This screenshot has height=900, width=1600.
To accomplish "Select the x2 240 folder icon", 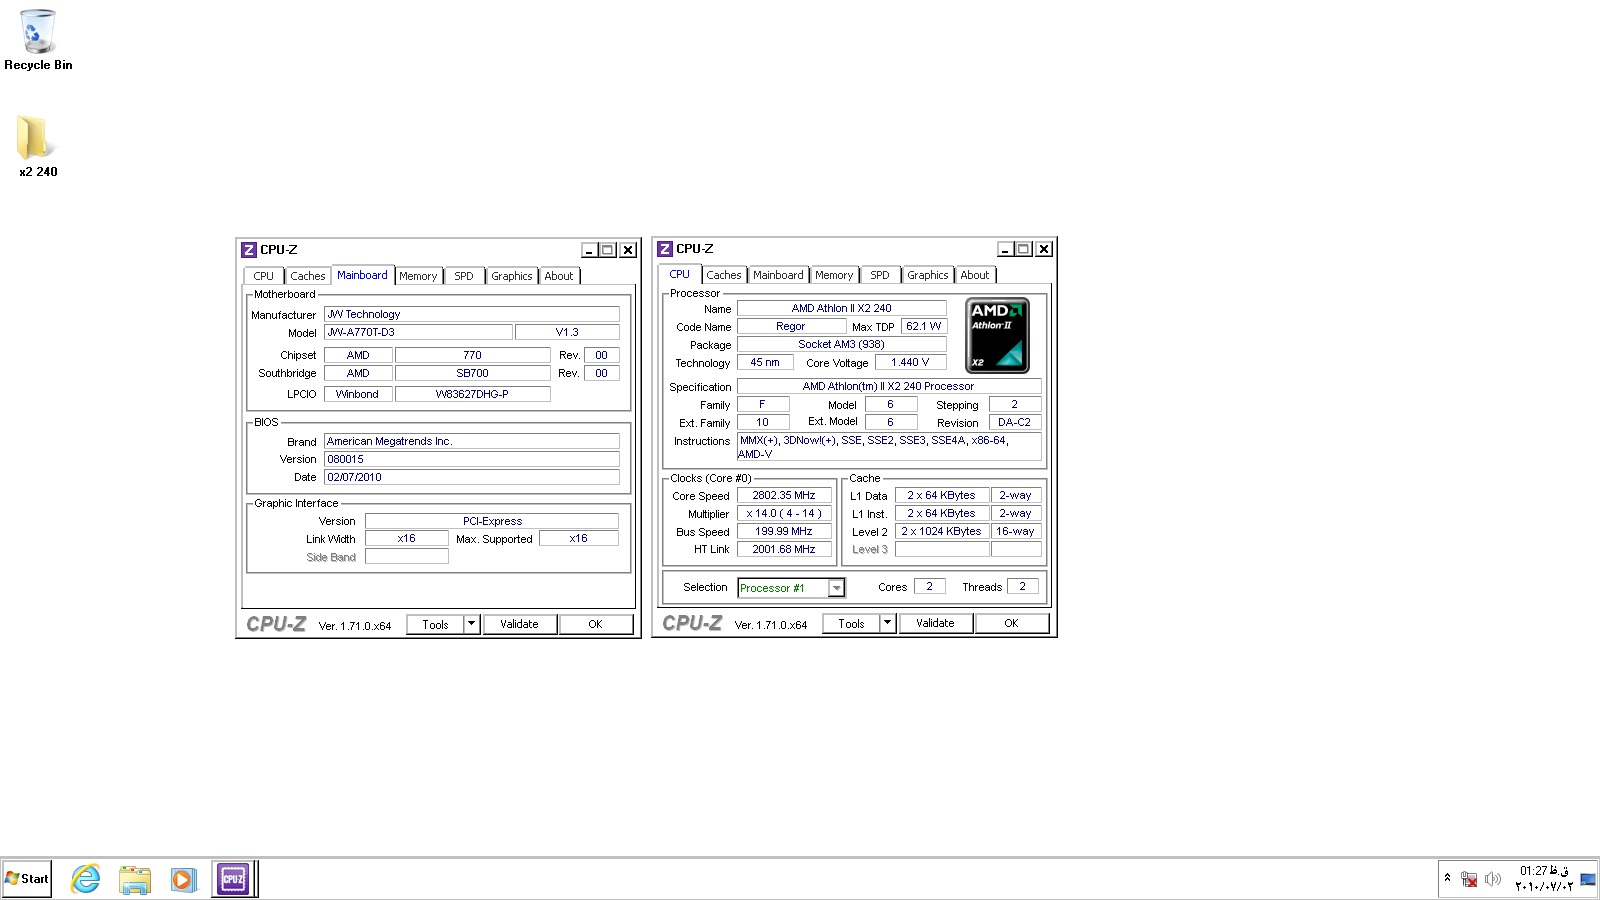I will click(38, 146).
